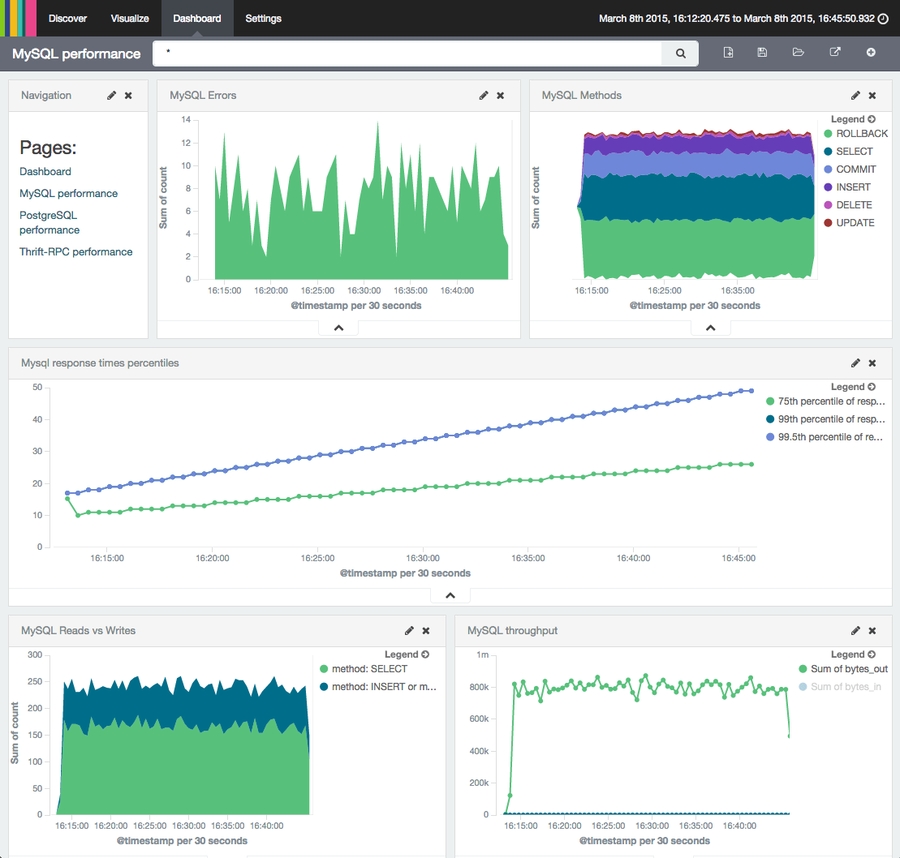Collapse the Mysql response times percentiles panel
This screenshot has height=858, width=900.
(450, 595)
